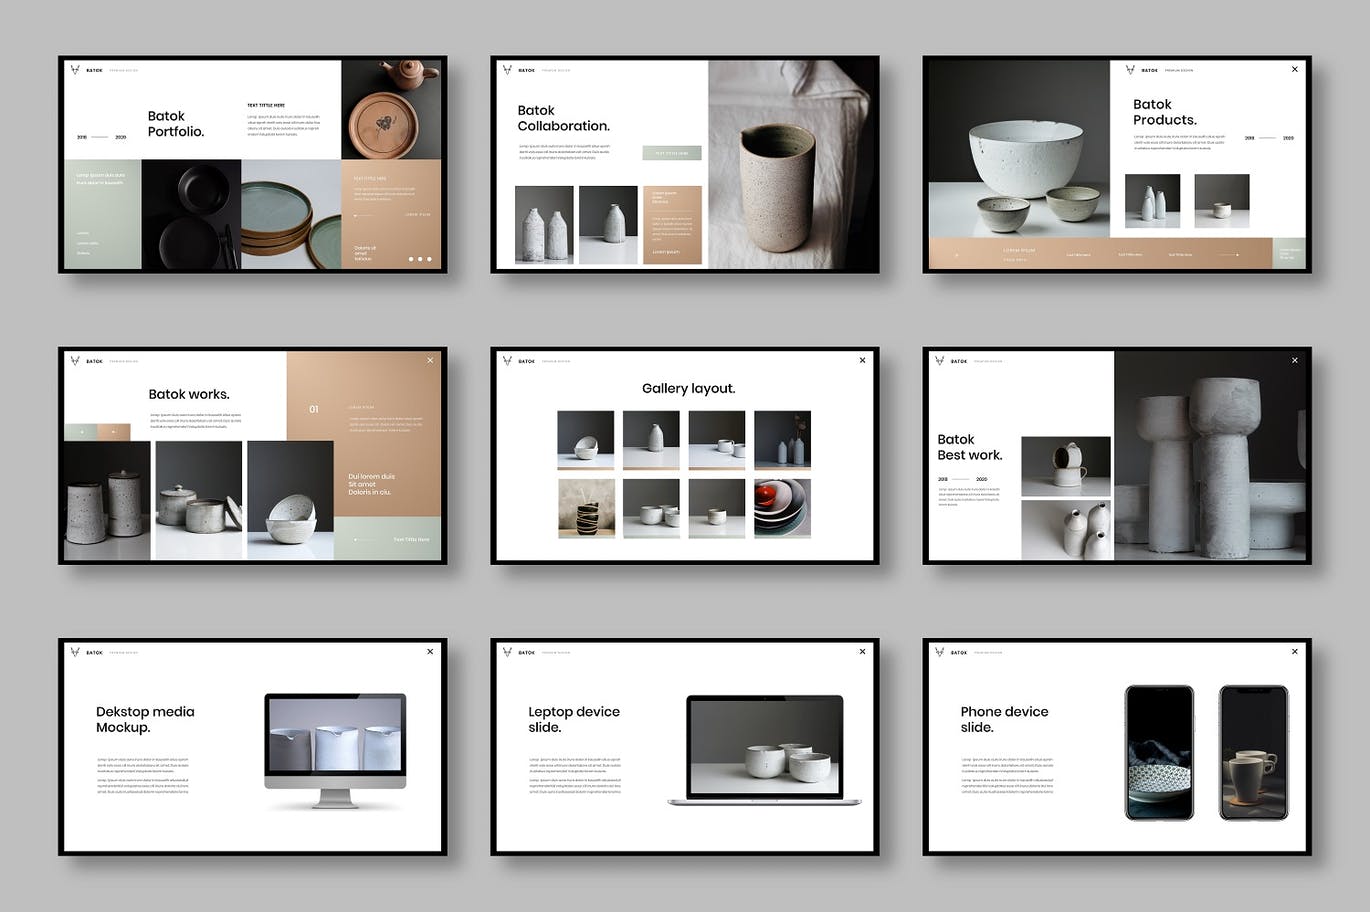Hit the white X on Batok works slide
1370x912 pixels.
tap(430, 360)
